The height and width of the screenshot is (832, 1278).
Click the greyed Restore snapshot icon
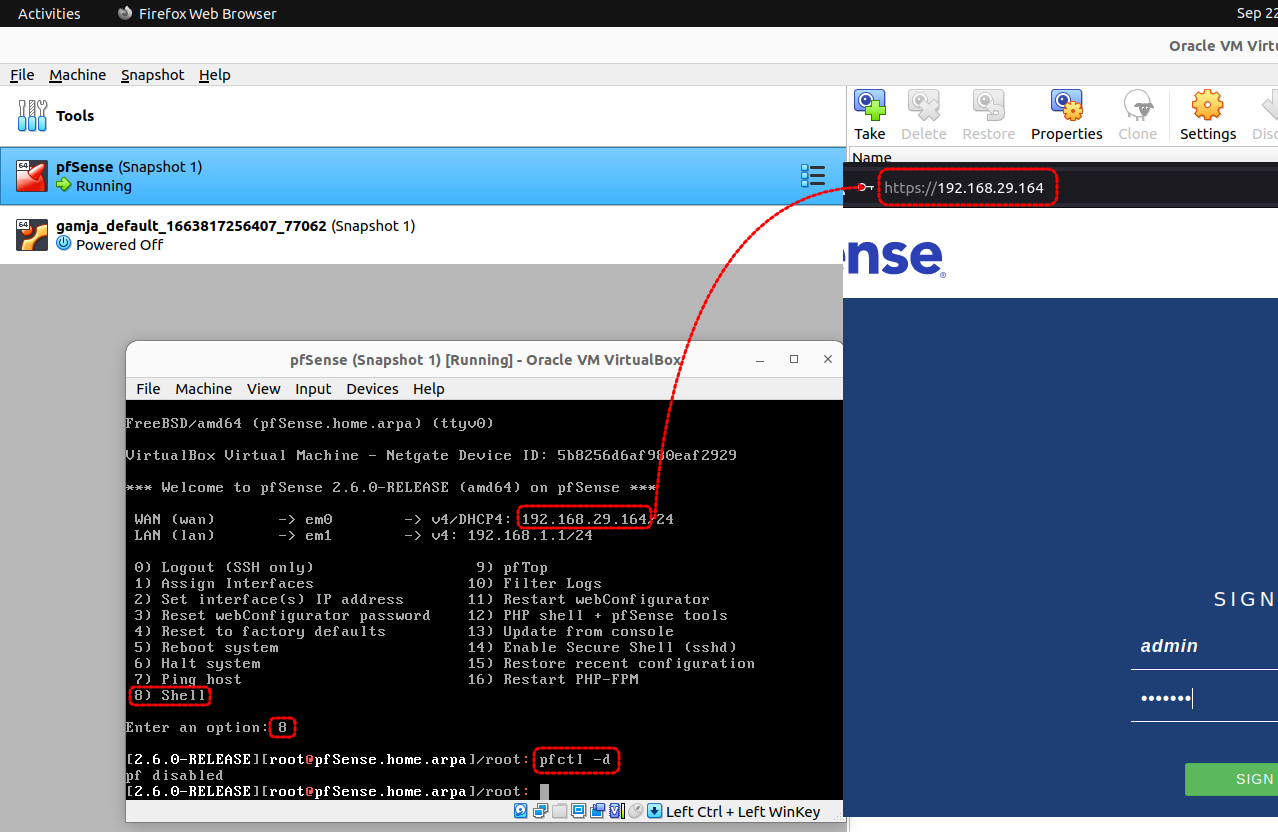988,105
